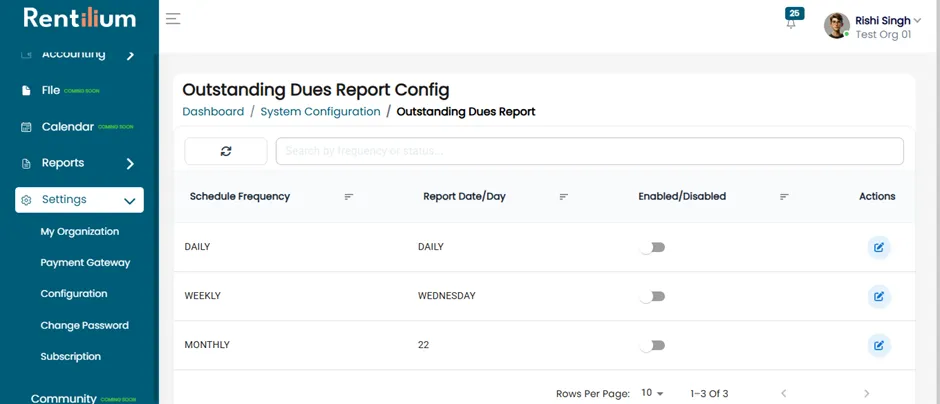The image size is (940, 404).
Task: Click the WEEKLY frequency cell
Action: (203, 296)
